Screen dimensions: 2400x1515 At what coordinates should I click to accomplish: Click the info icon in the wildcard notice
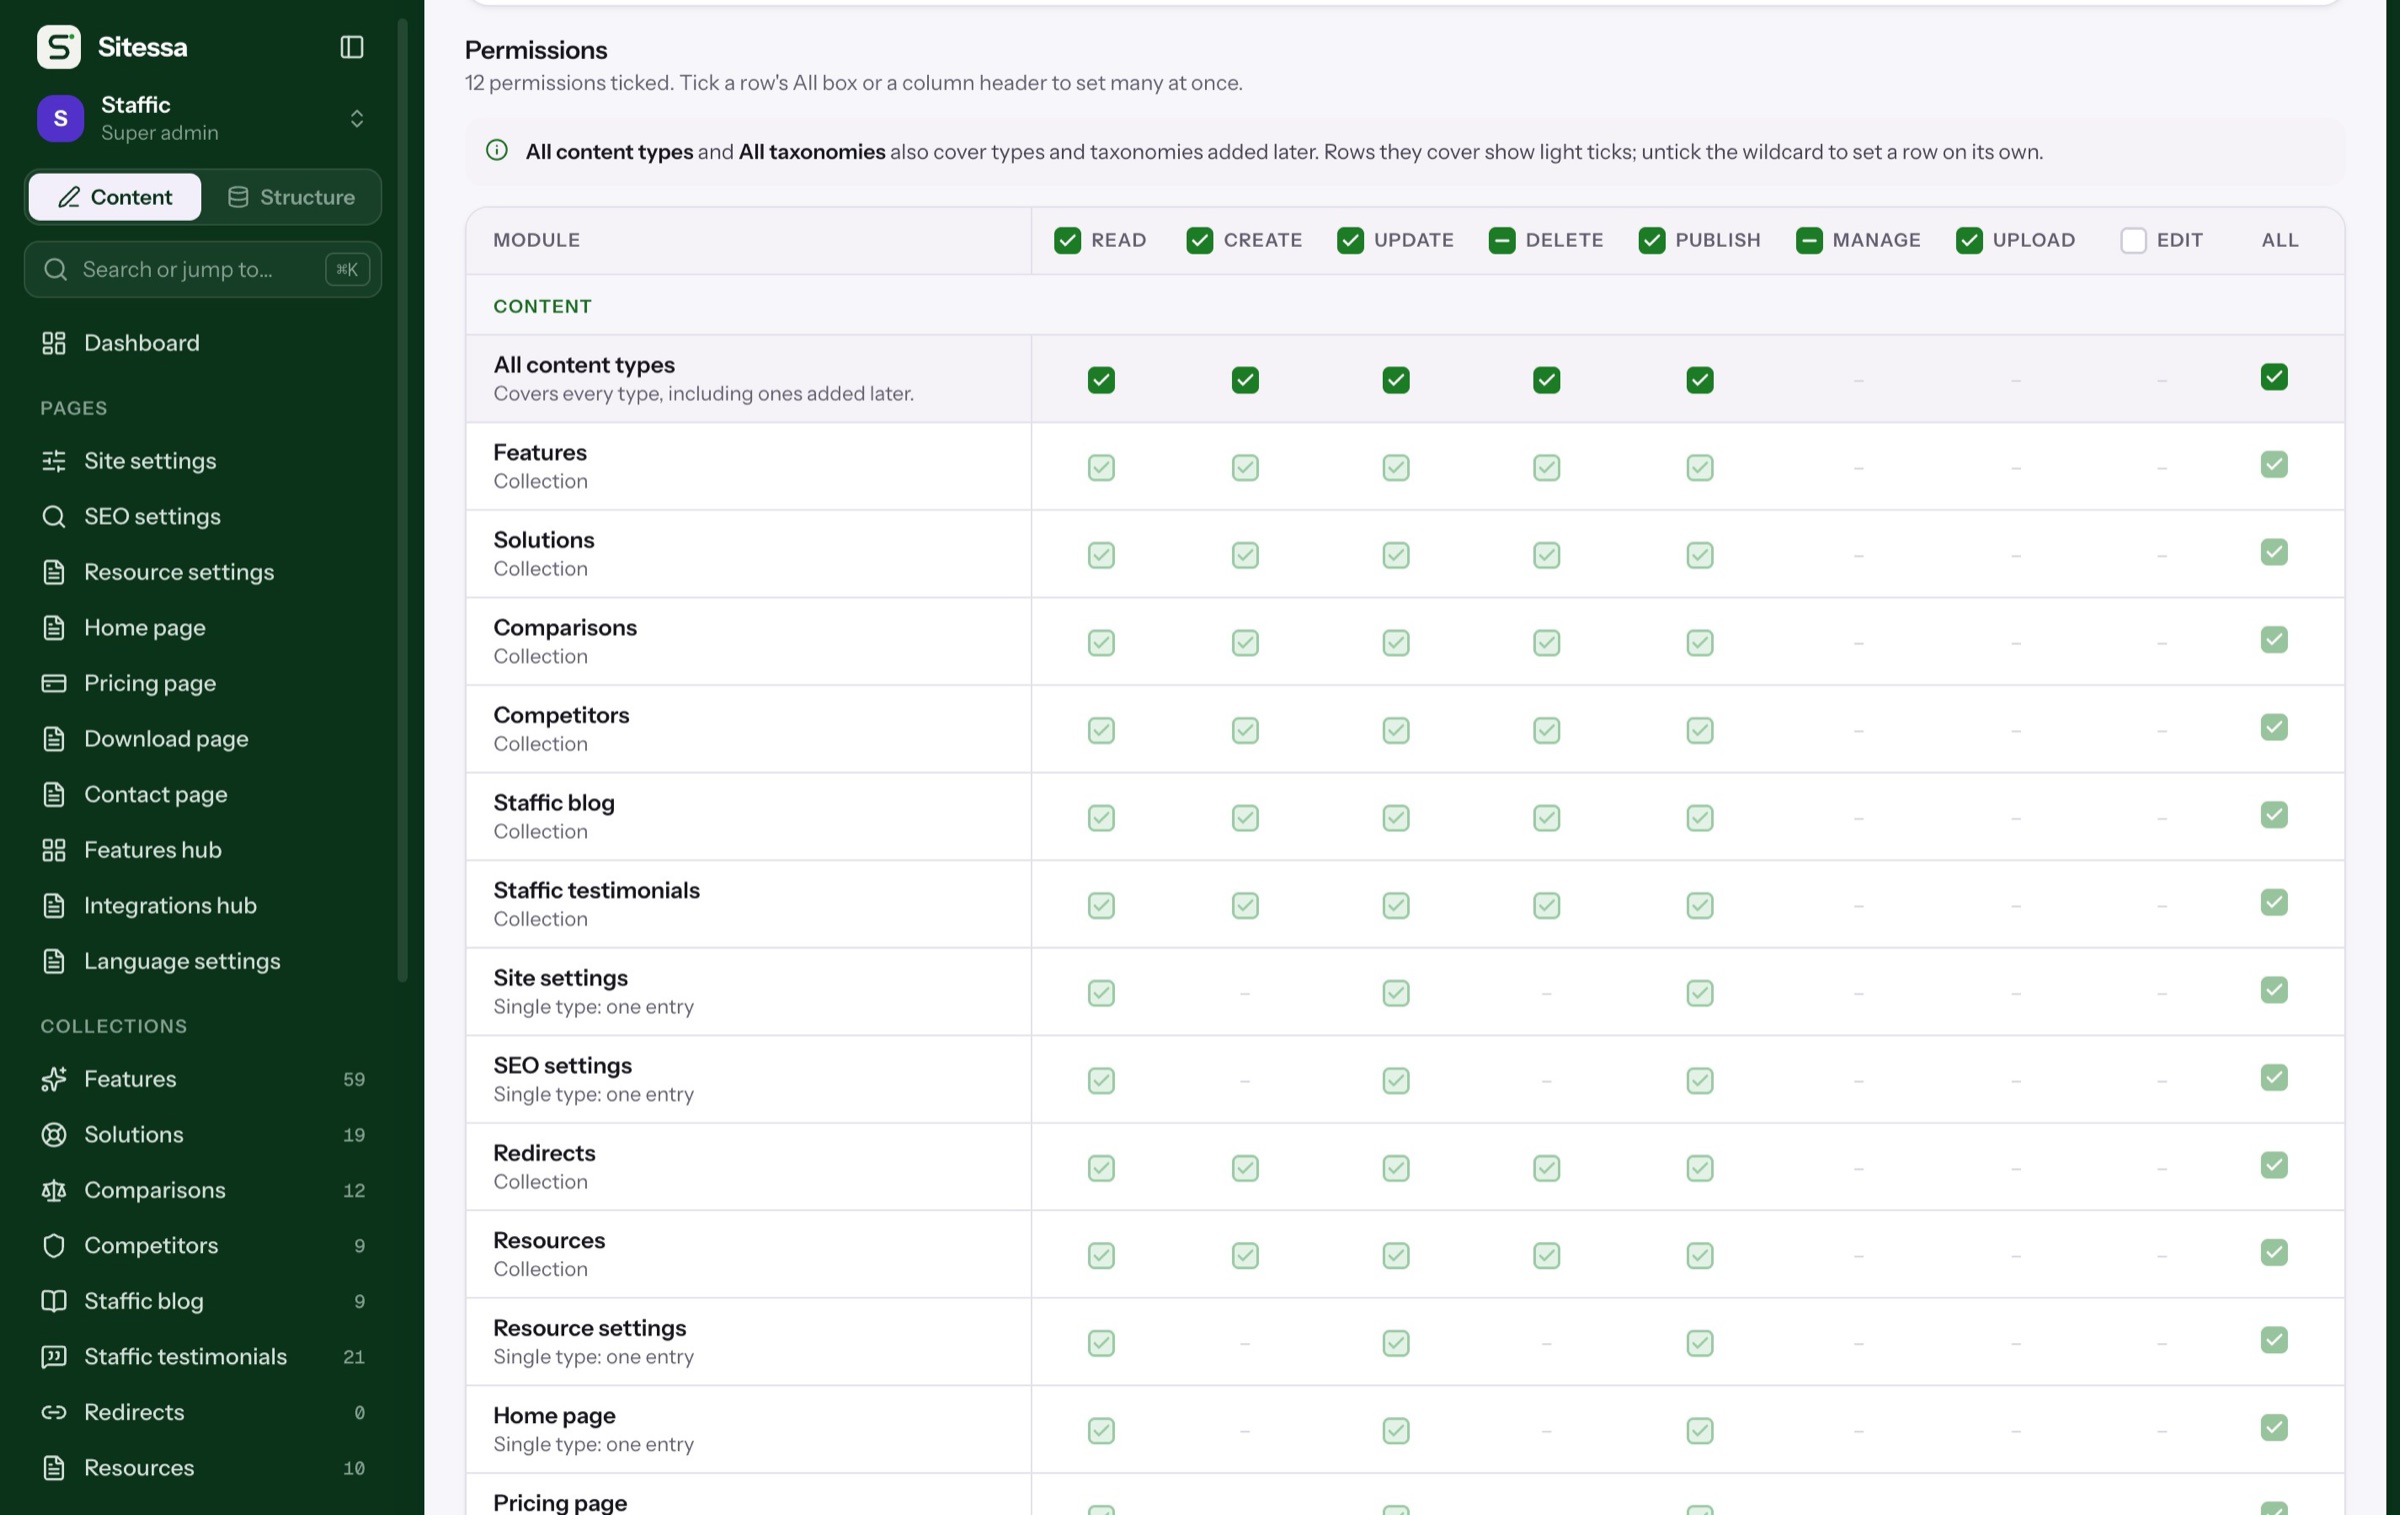point(497,151)
